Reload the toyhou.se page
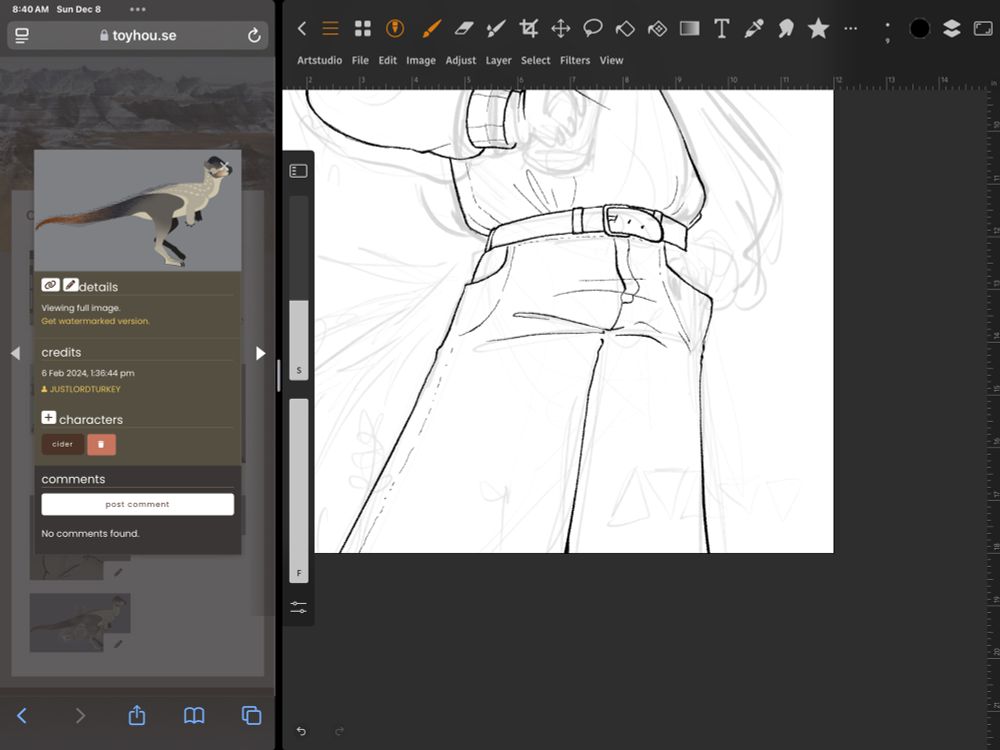Image resolution: width=1000 pixels, height=750 pixels. 254,35
